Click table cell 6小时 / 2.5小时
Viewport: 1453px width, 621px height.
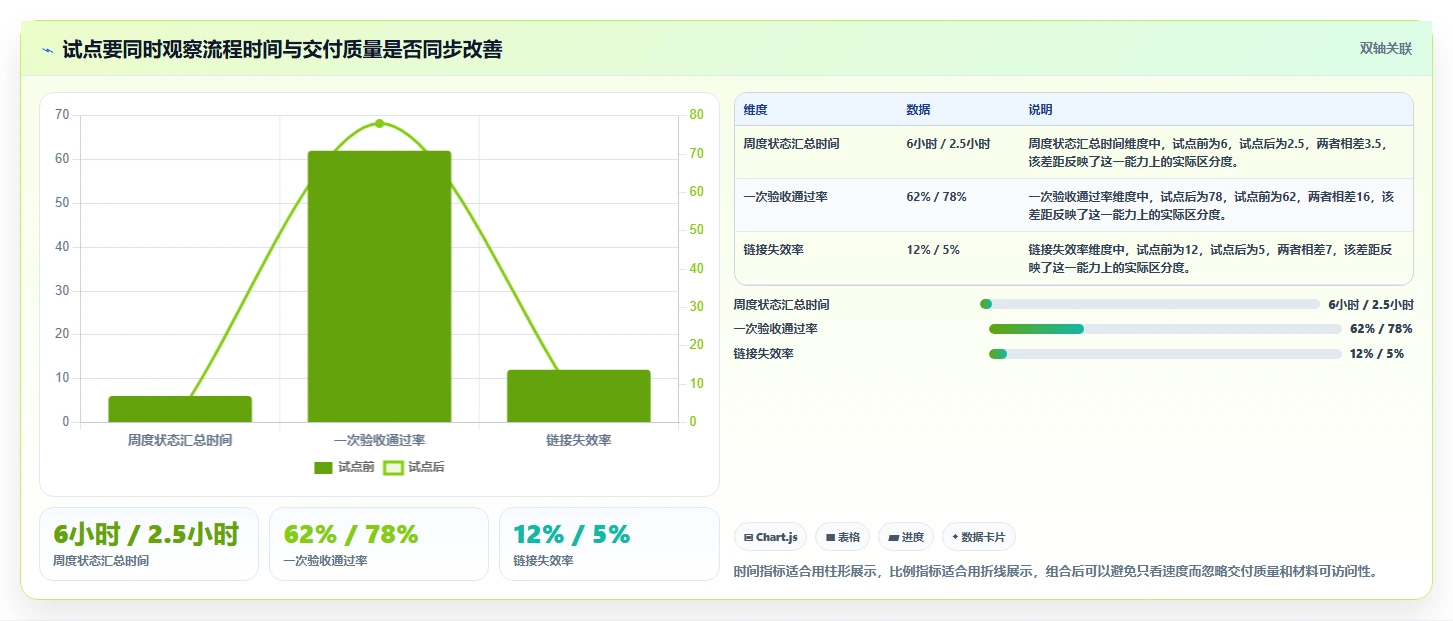tap(948, 144)
